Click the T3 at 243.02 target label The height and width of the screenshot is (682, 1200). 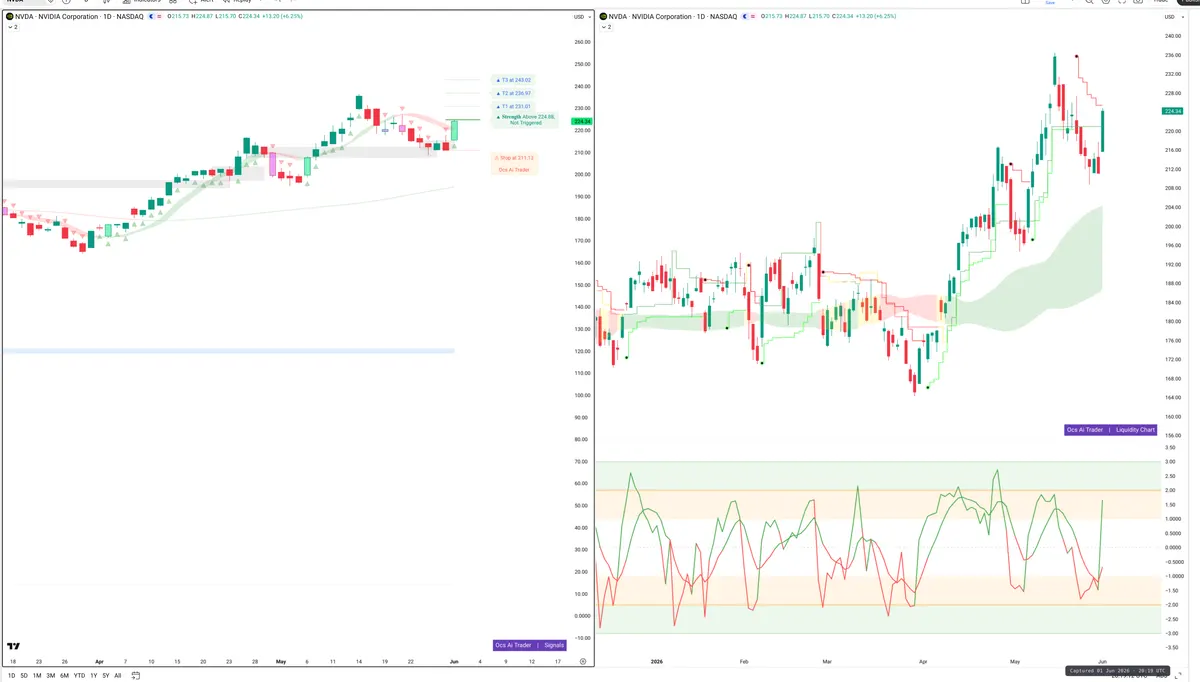pyautogui.click(x=514, y=80)
